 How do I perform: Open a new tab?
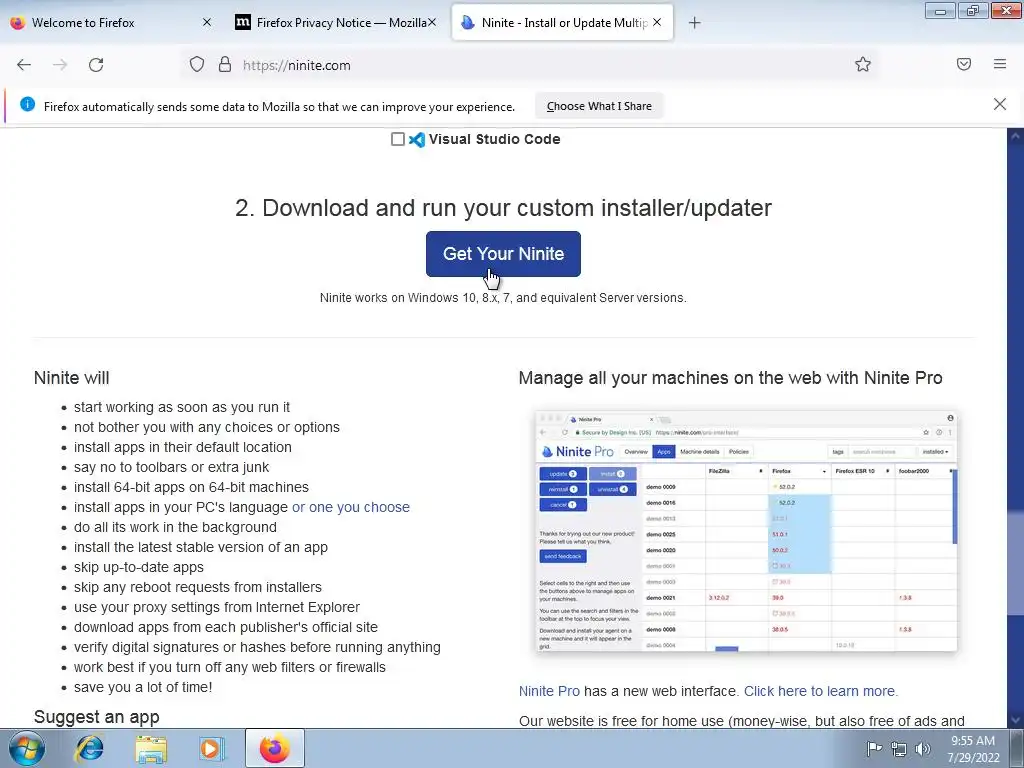[694, 23]
